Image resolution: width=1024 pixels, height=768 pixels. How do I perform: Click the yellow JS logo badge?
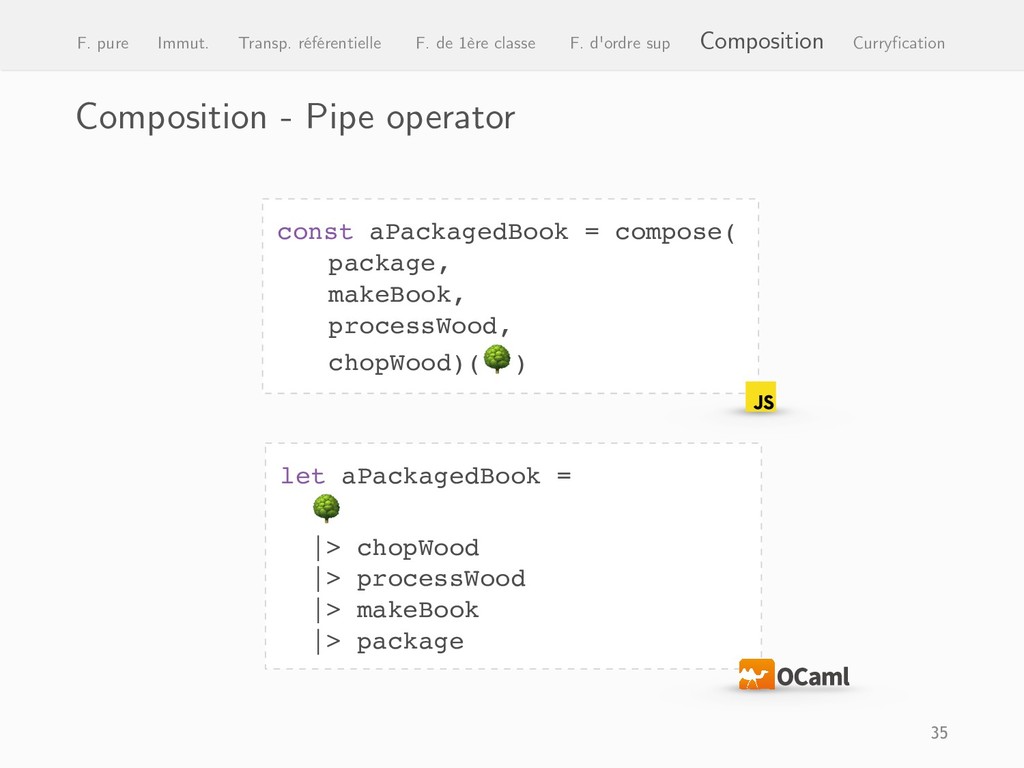pyautogui.click(x=761, y=398)
